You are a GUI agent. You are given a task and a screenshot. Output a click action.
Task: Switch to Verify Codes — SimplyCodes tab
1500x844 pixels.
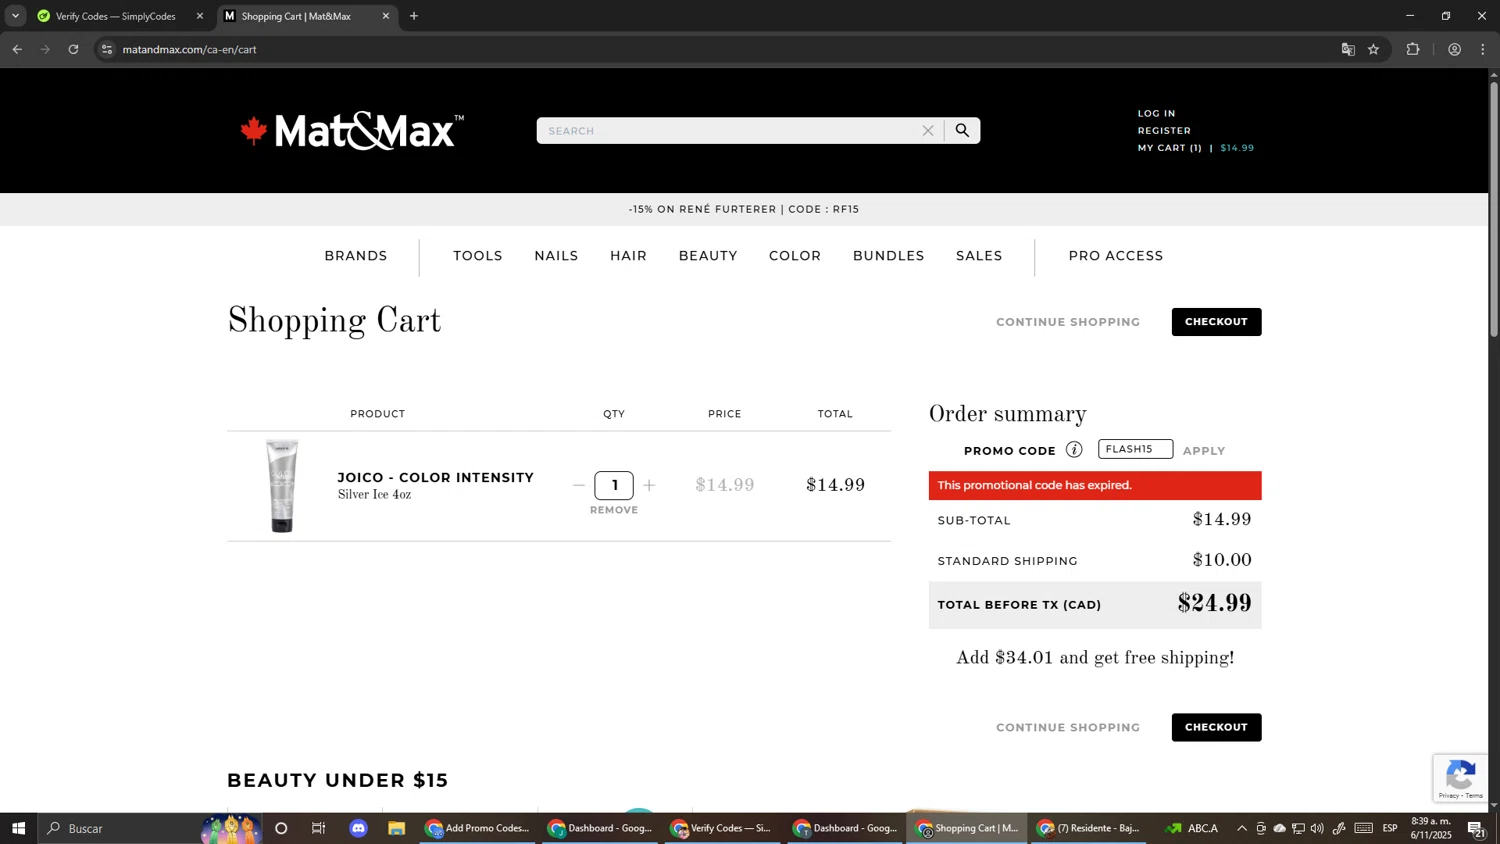pyautogui.click(x=115, y=16)
